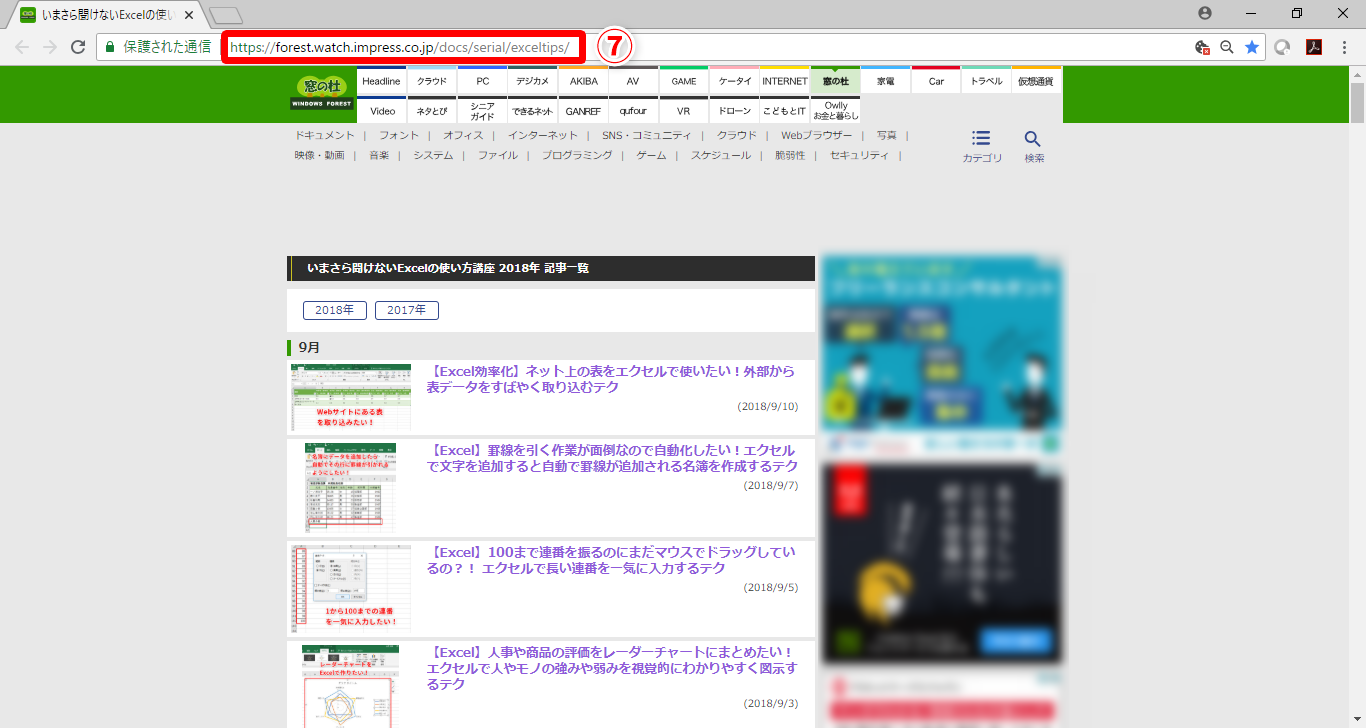The image size is (1366, 728).
Task: Go back using the browser back arrow
Action: pos(22,47)
